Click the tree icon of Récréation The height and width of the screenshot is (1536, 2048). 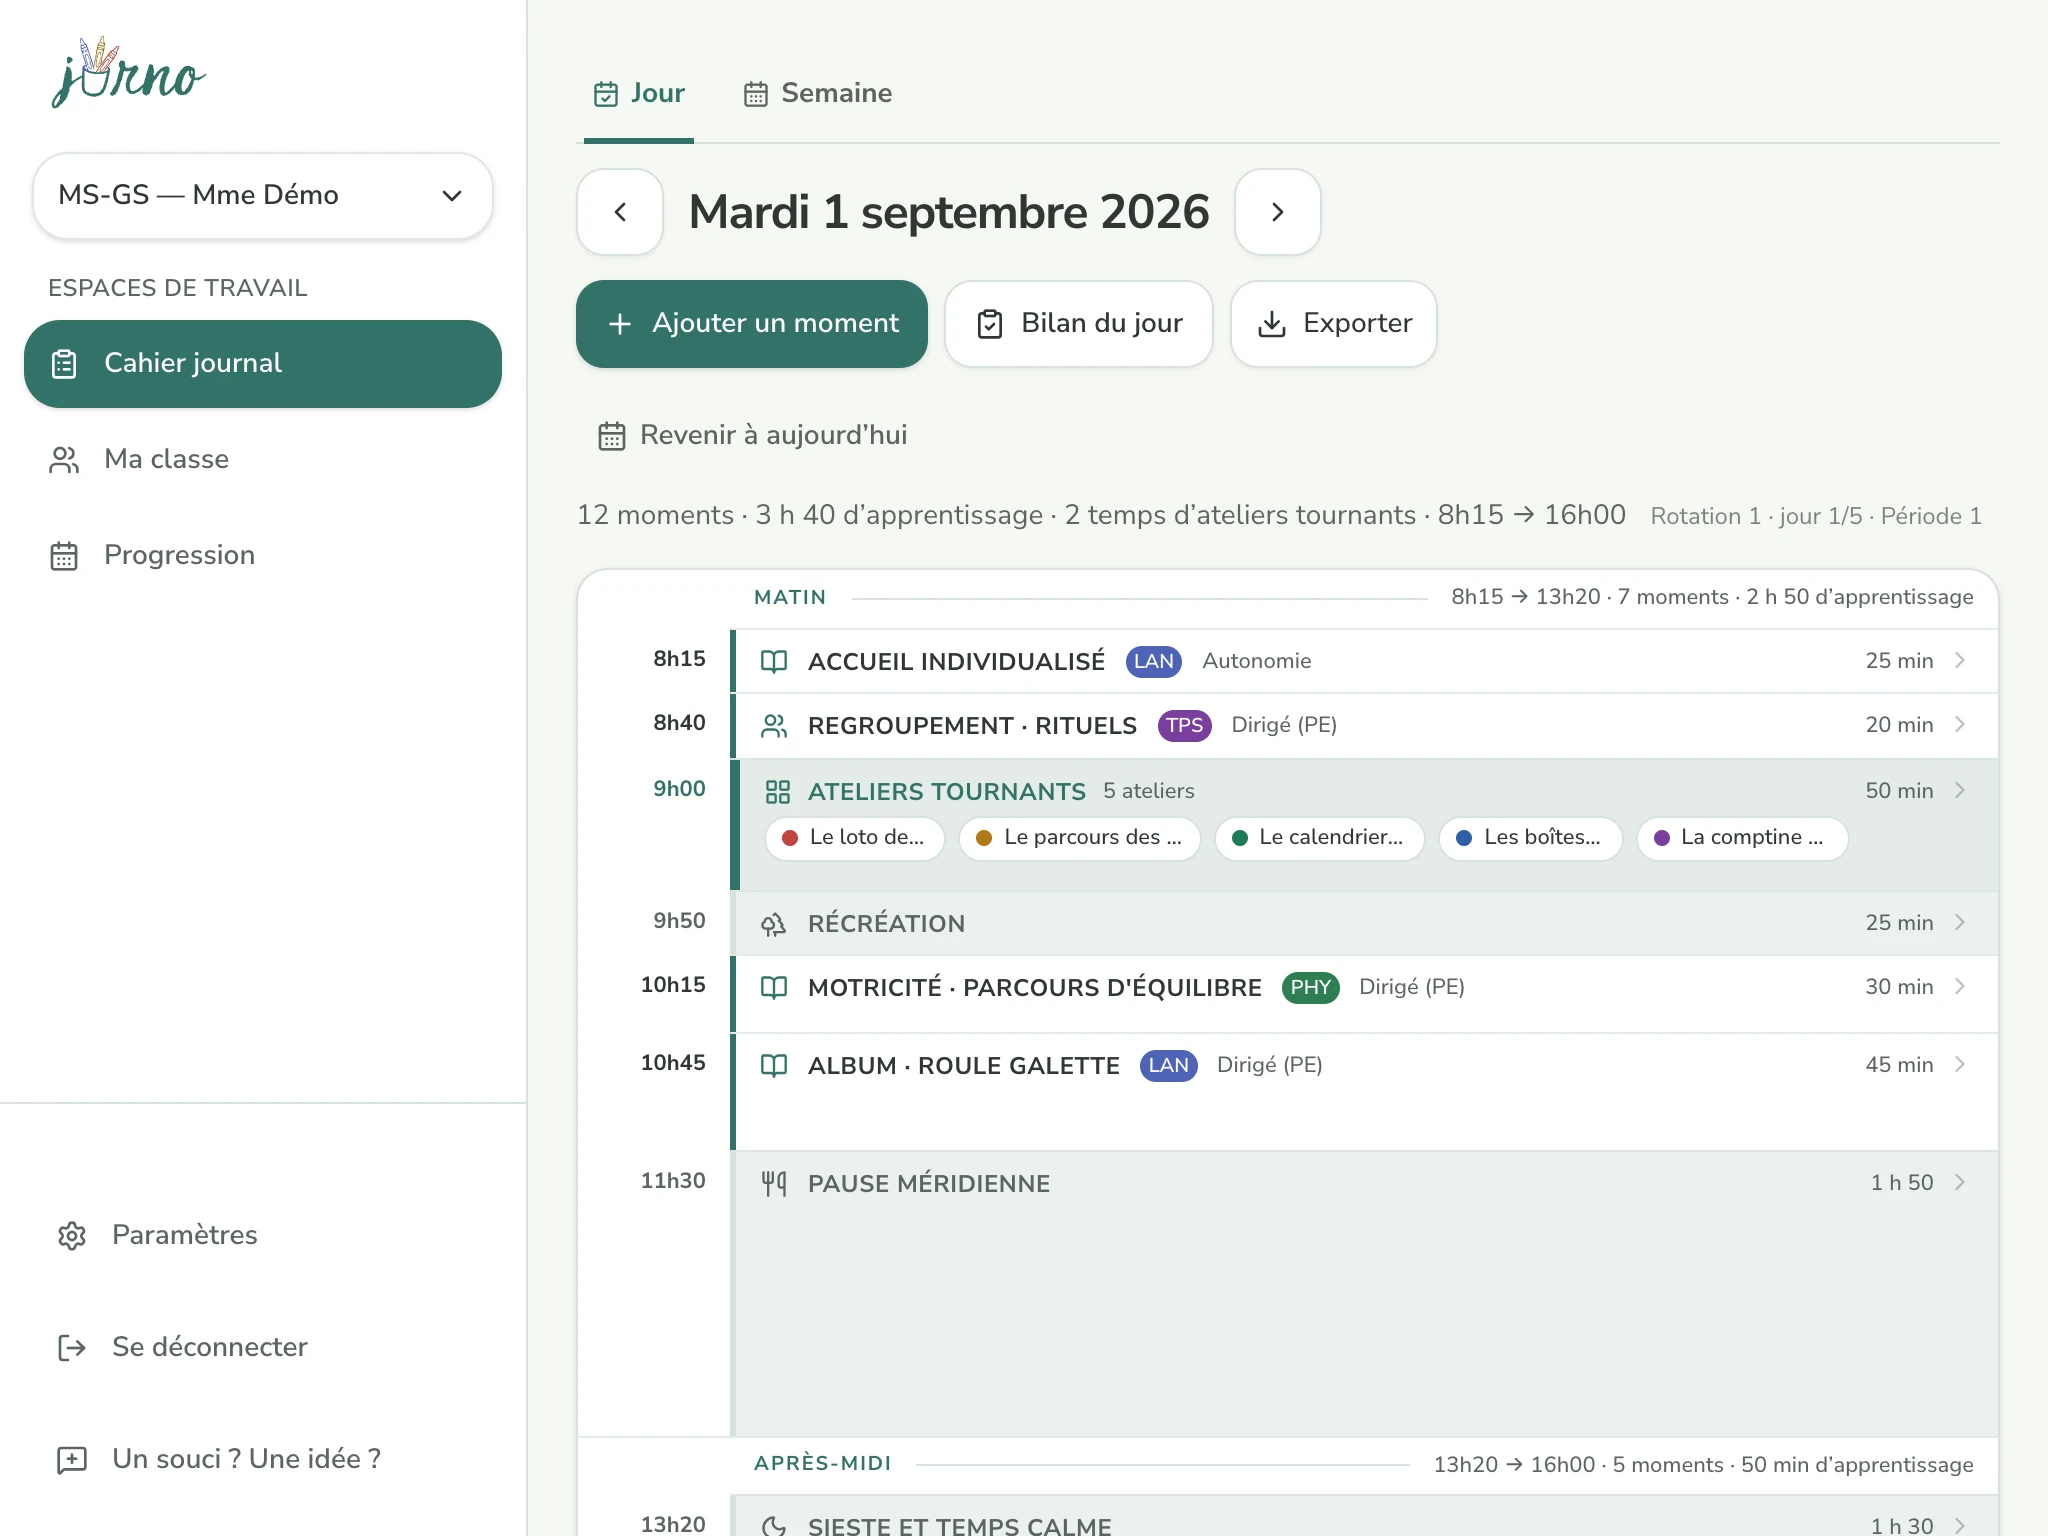[x=774, y=923]
